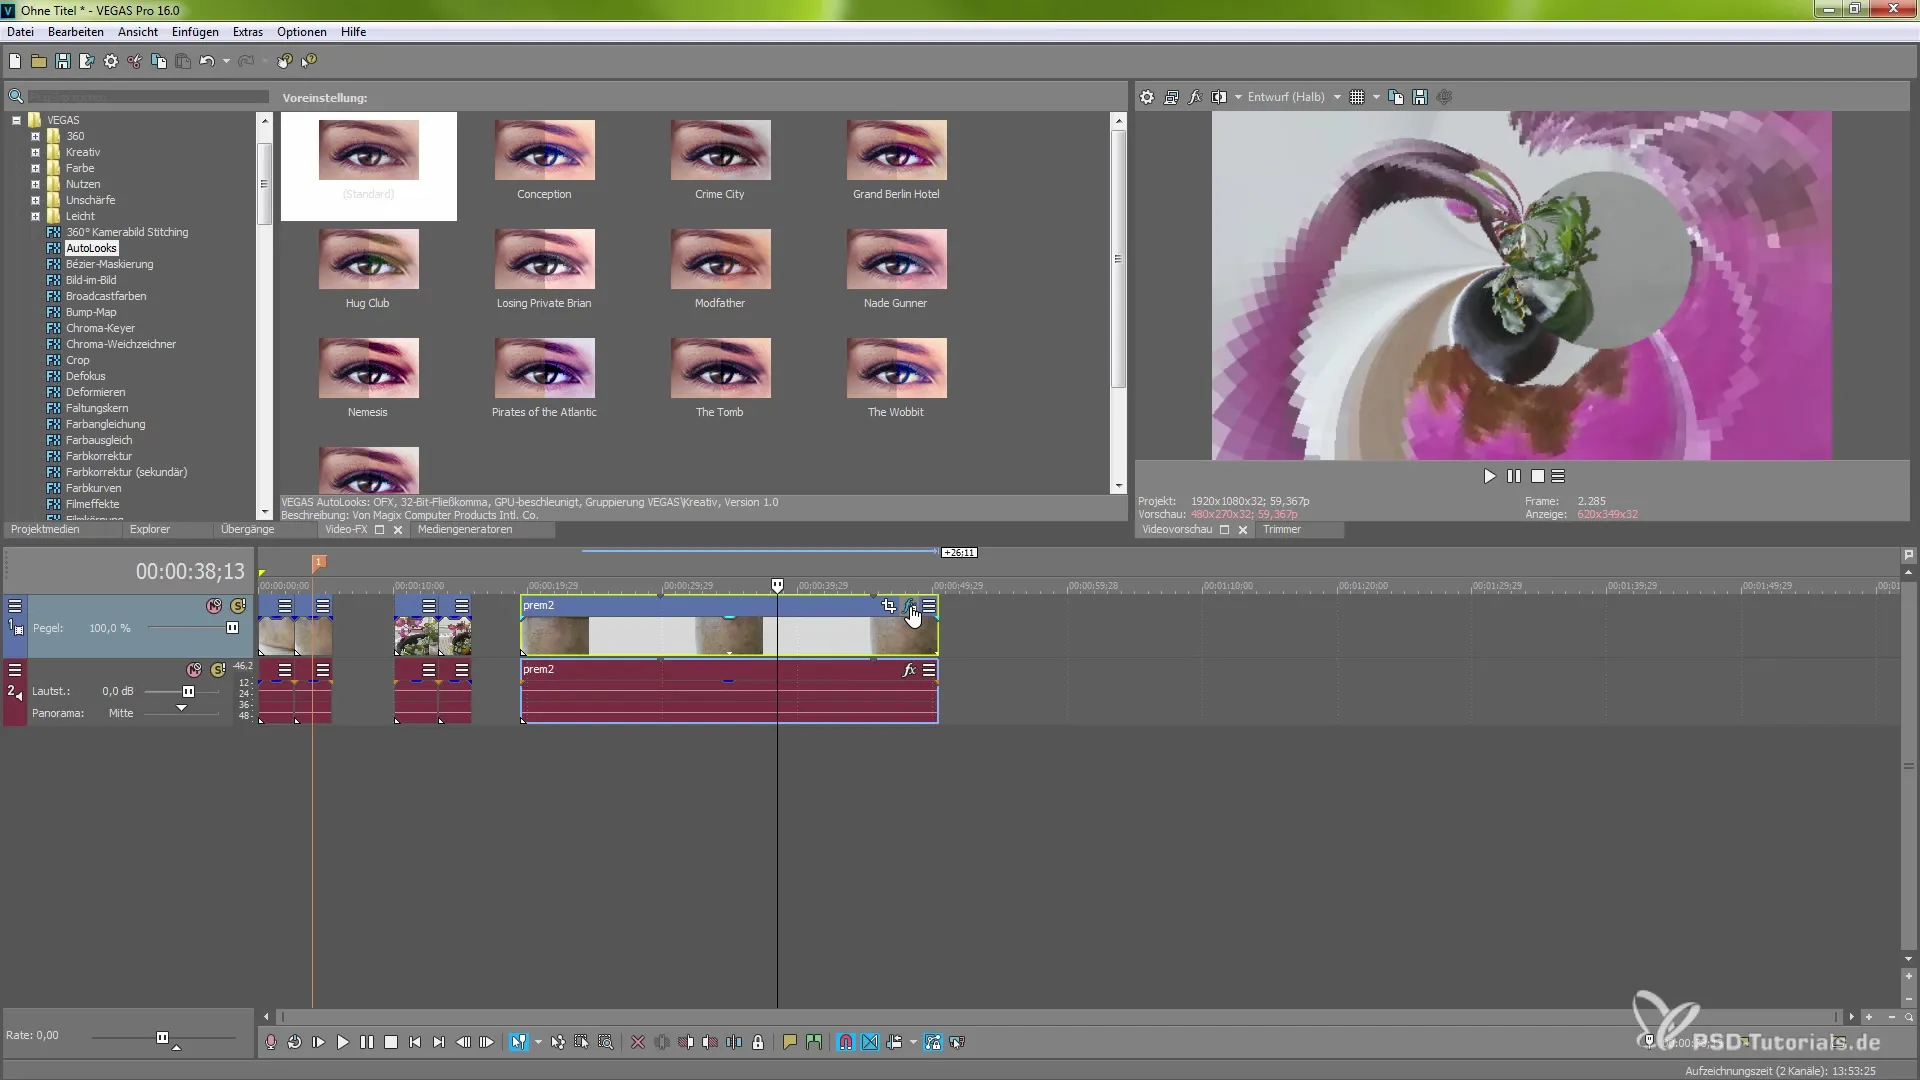Click the selection edit tool icon
Viewport: 1920px width, 1080px height.
coord(582,1042)
